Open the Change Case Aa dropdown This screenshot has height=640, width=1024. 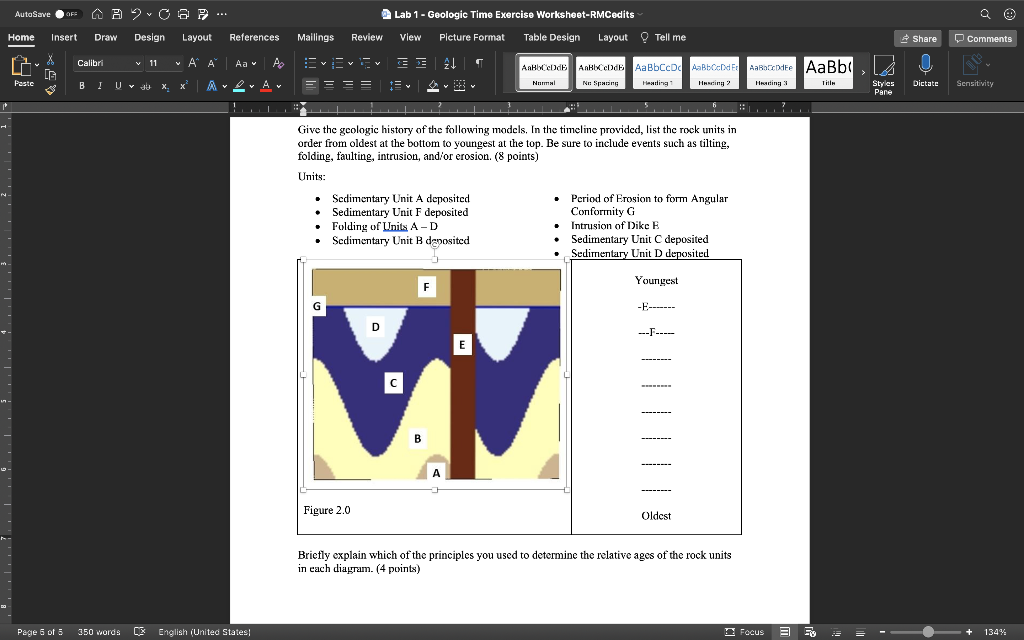(x=246, y=63)
